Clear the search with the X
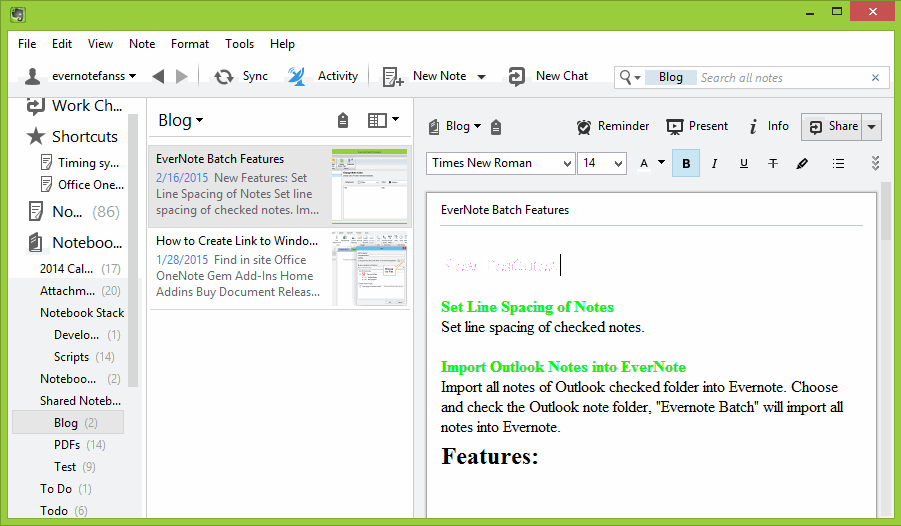 point(875,78)
